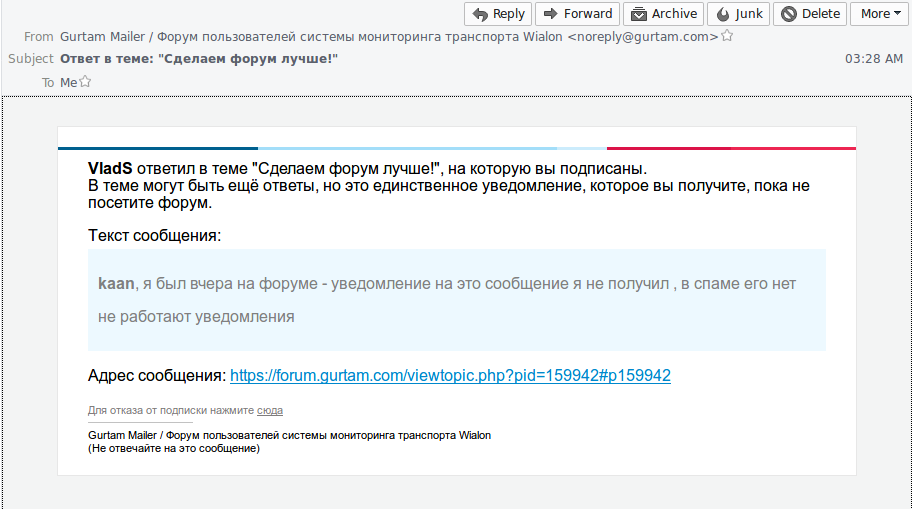This screenshot has width=912, height=509.
Task: Click the red segment of header stripe
Action: [x=730, y=148]
